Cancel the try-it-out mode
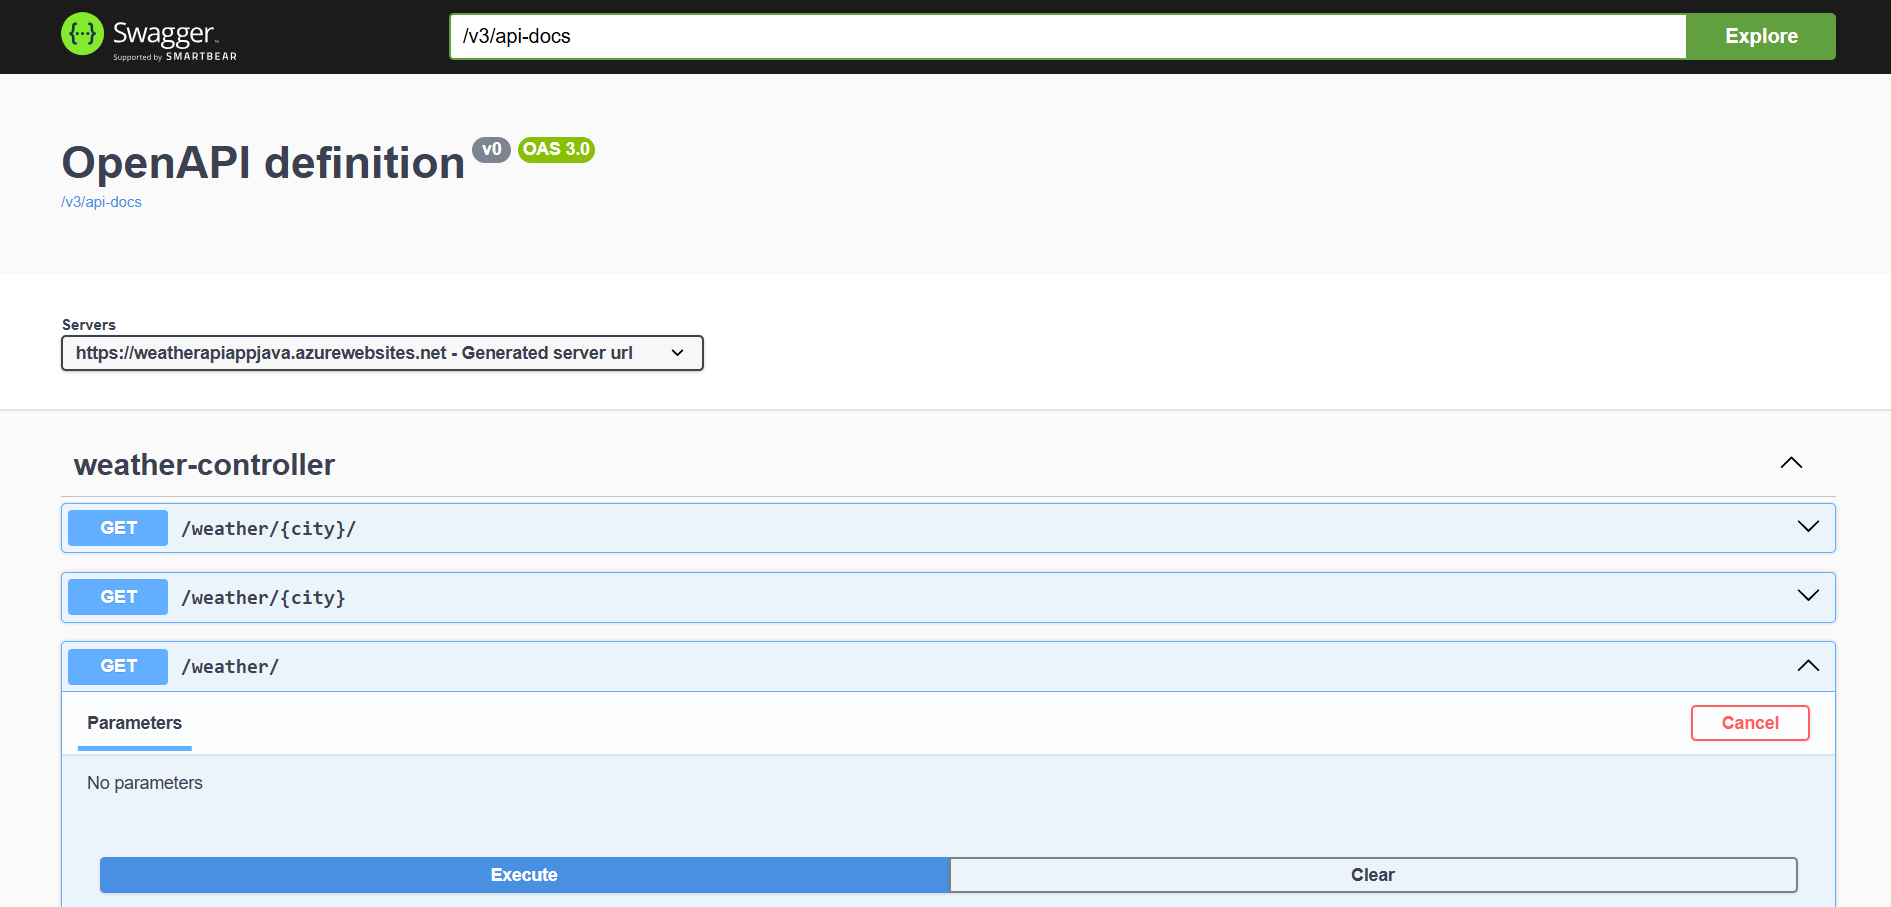This screenshot has width=1891, height=907. tap(1749, 723)
